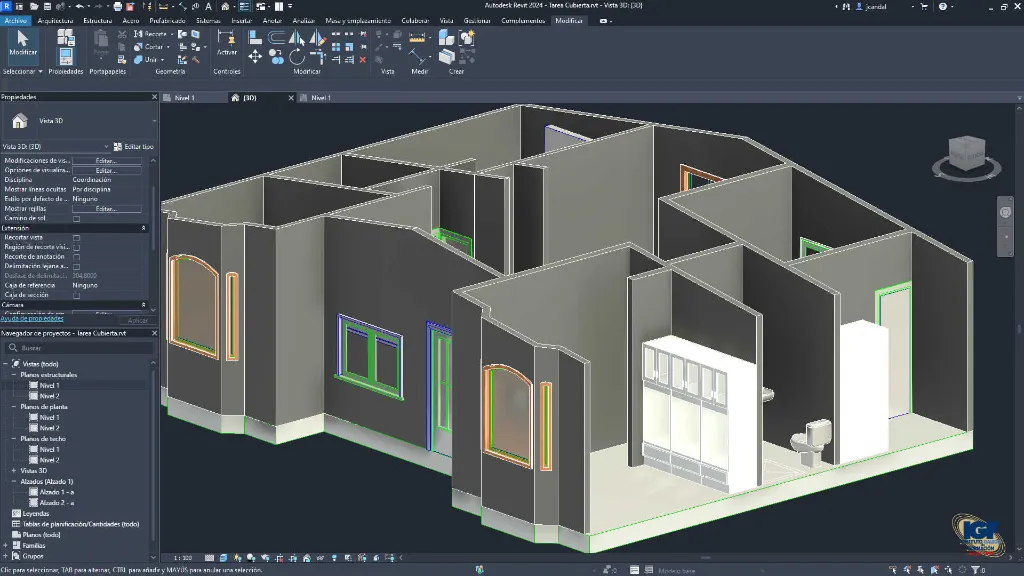The height and width of the screenshot is (576, 1024).
Task: Toggle Delimitación lejana activa checkbox
Action: point(76,266)
